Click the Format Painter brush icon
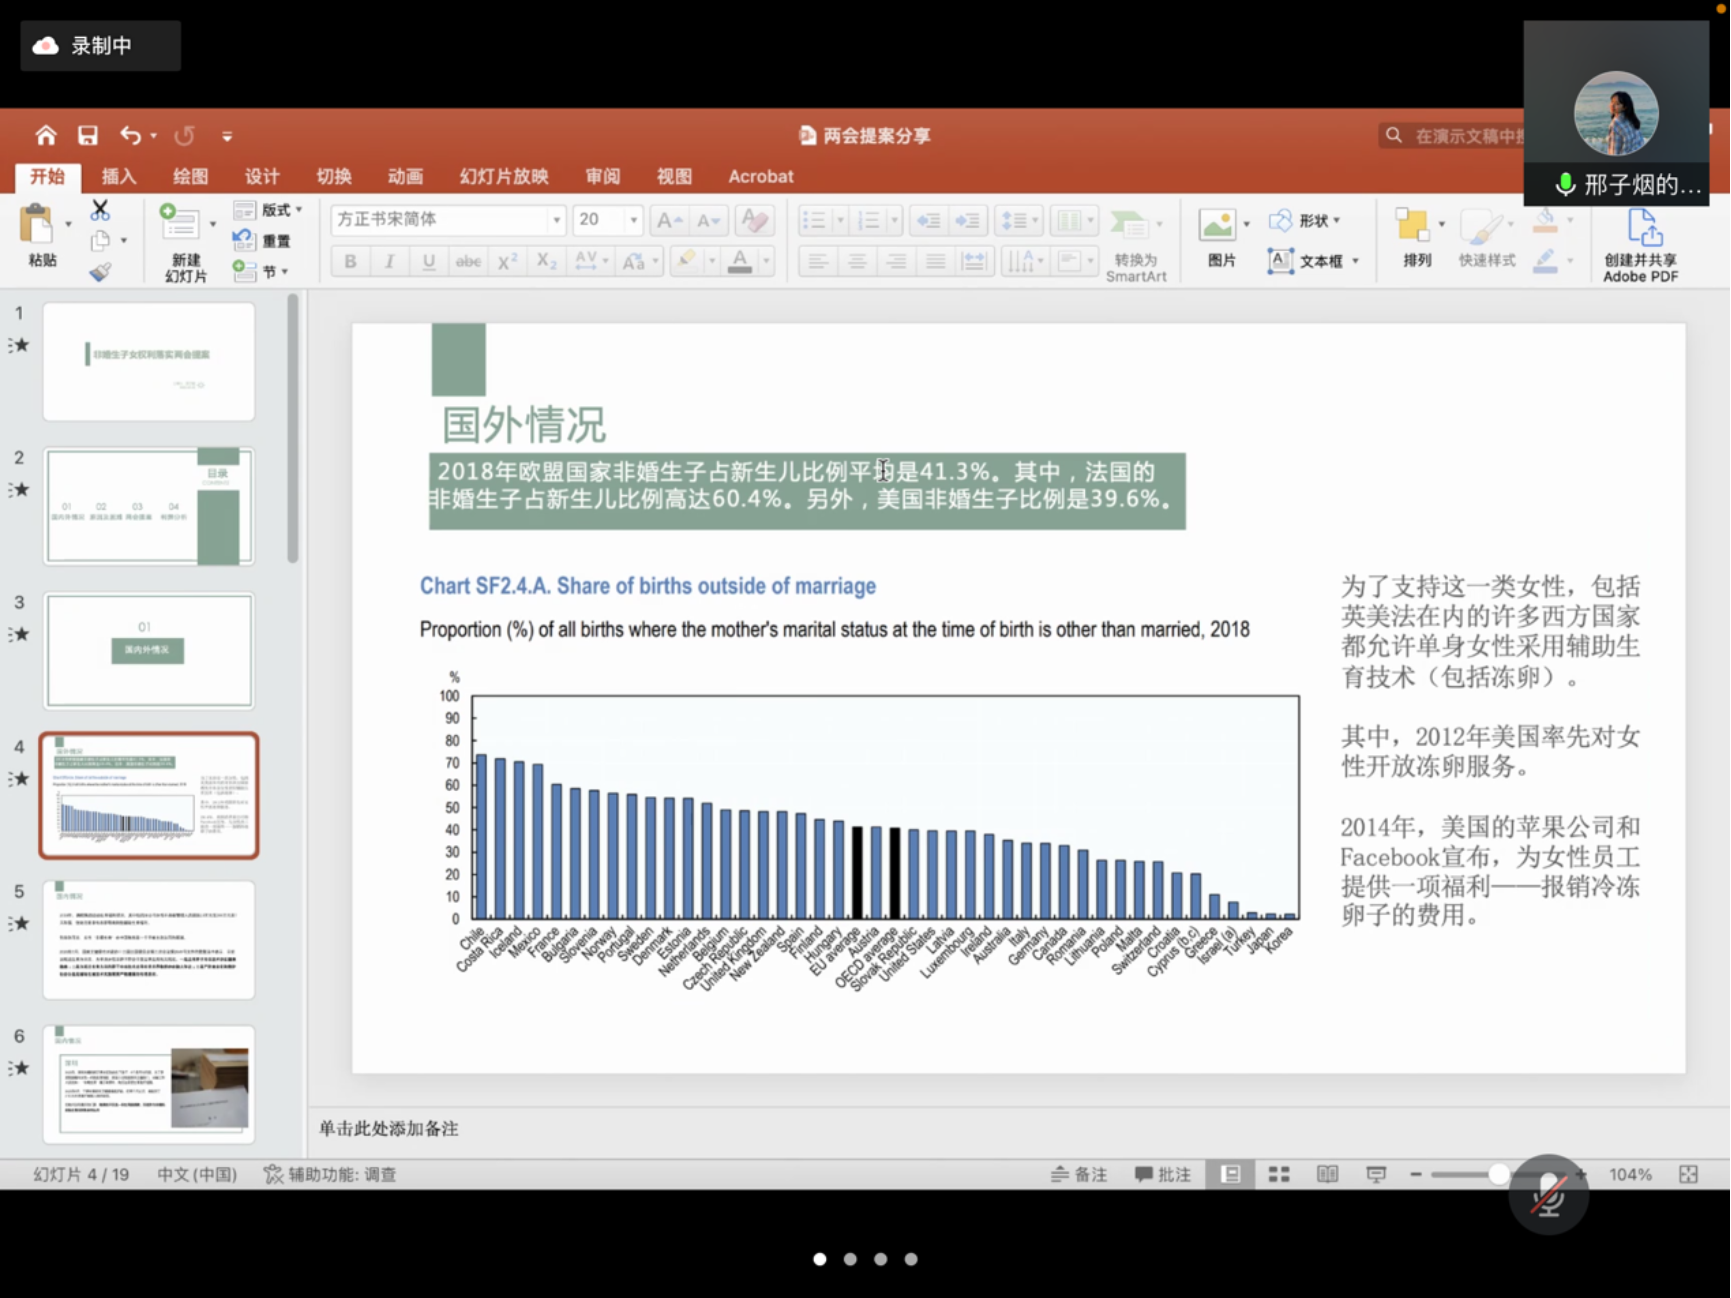This screenshot has height=1298, width=1731. (100, 272)
